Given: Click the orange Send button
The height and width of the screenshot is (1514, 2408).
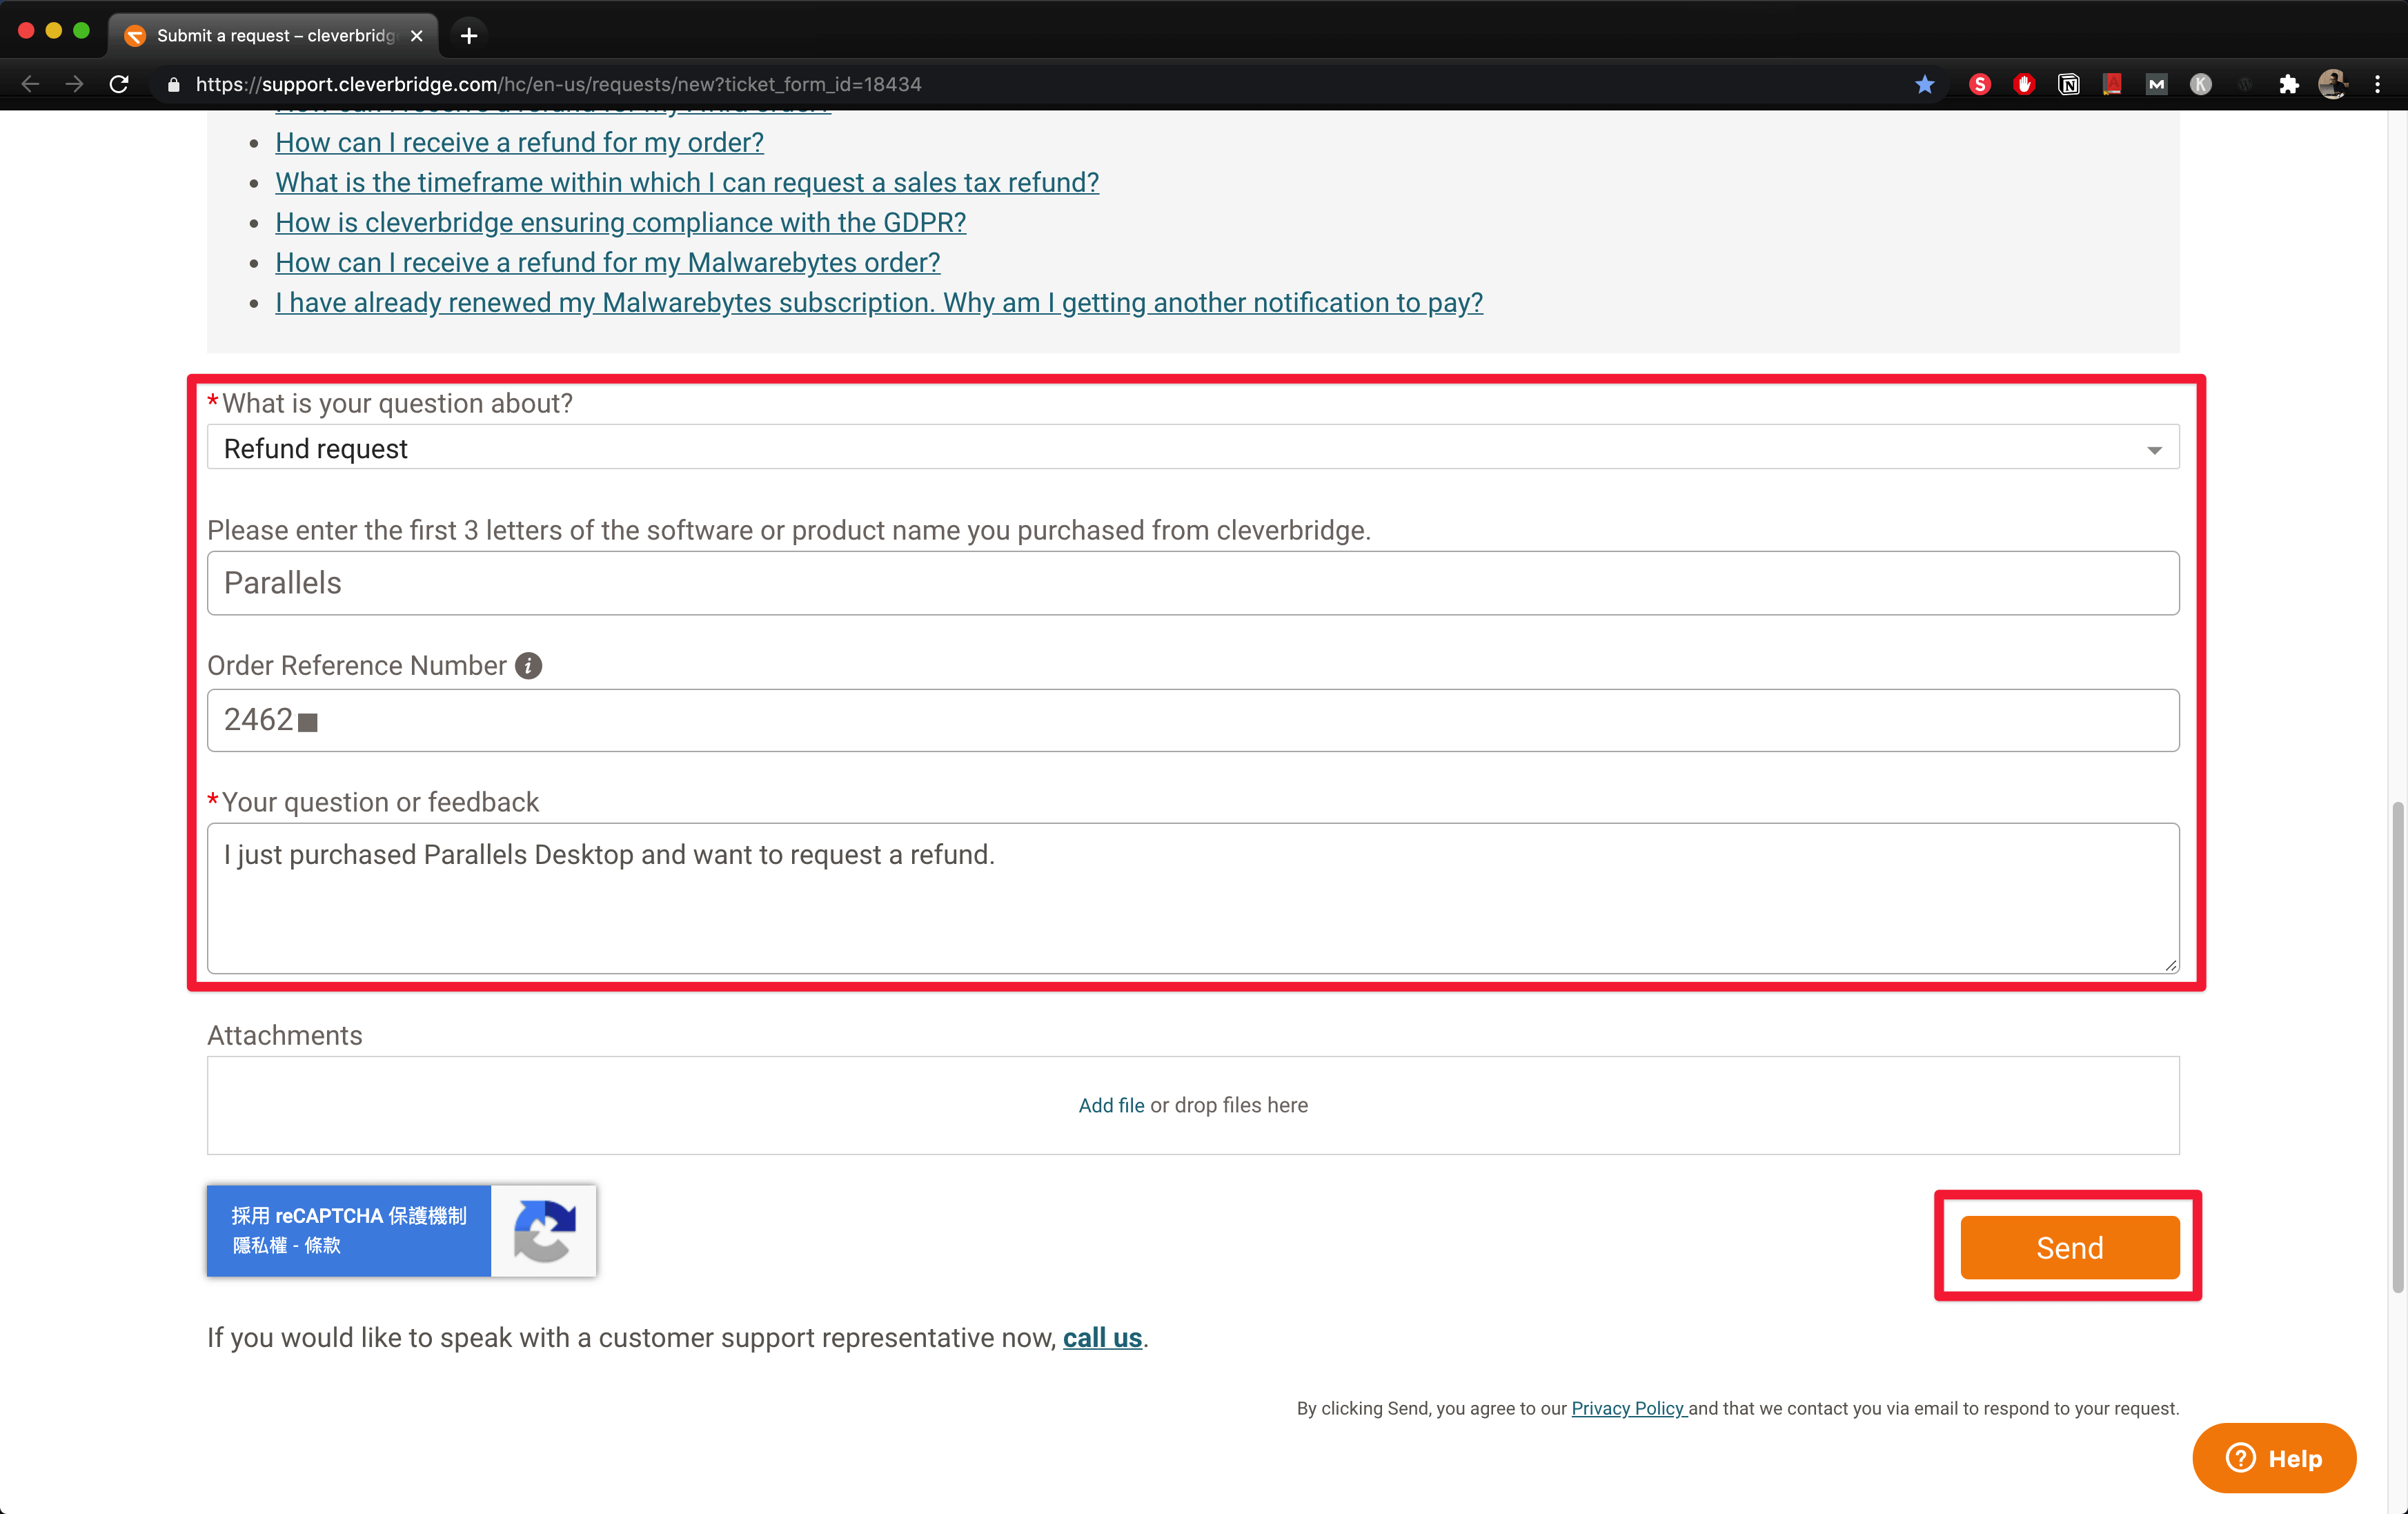Looking at the screenshot, I should pos(2069,1248).
